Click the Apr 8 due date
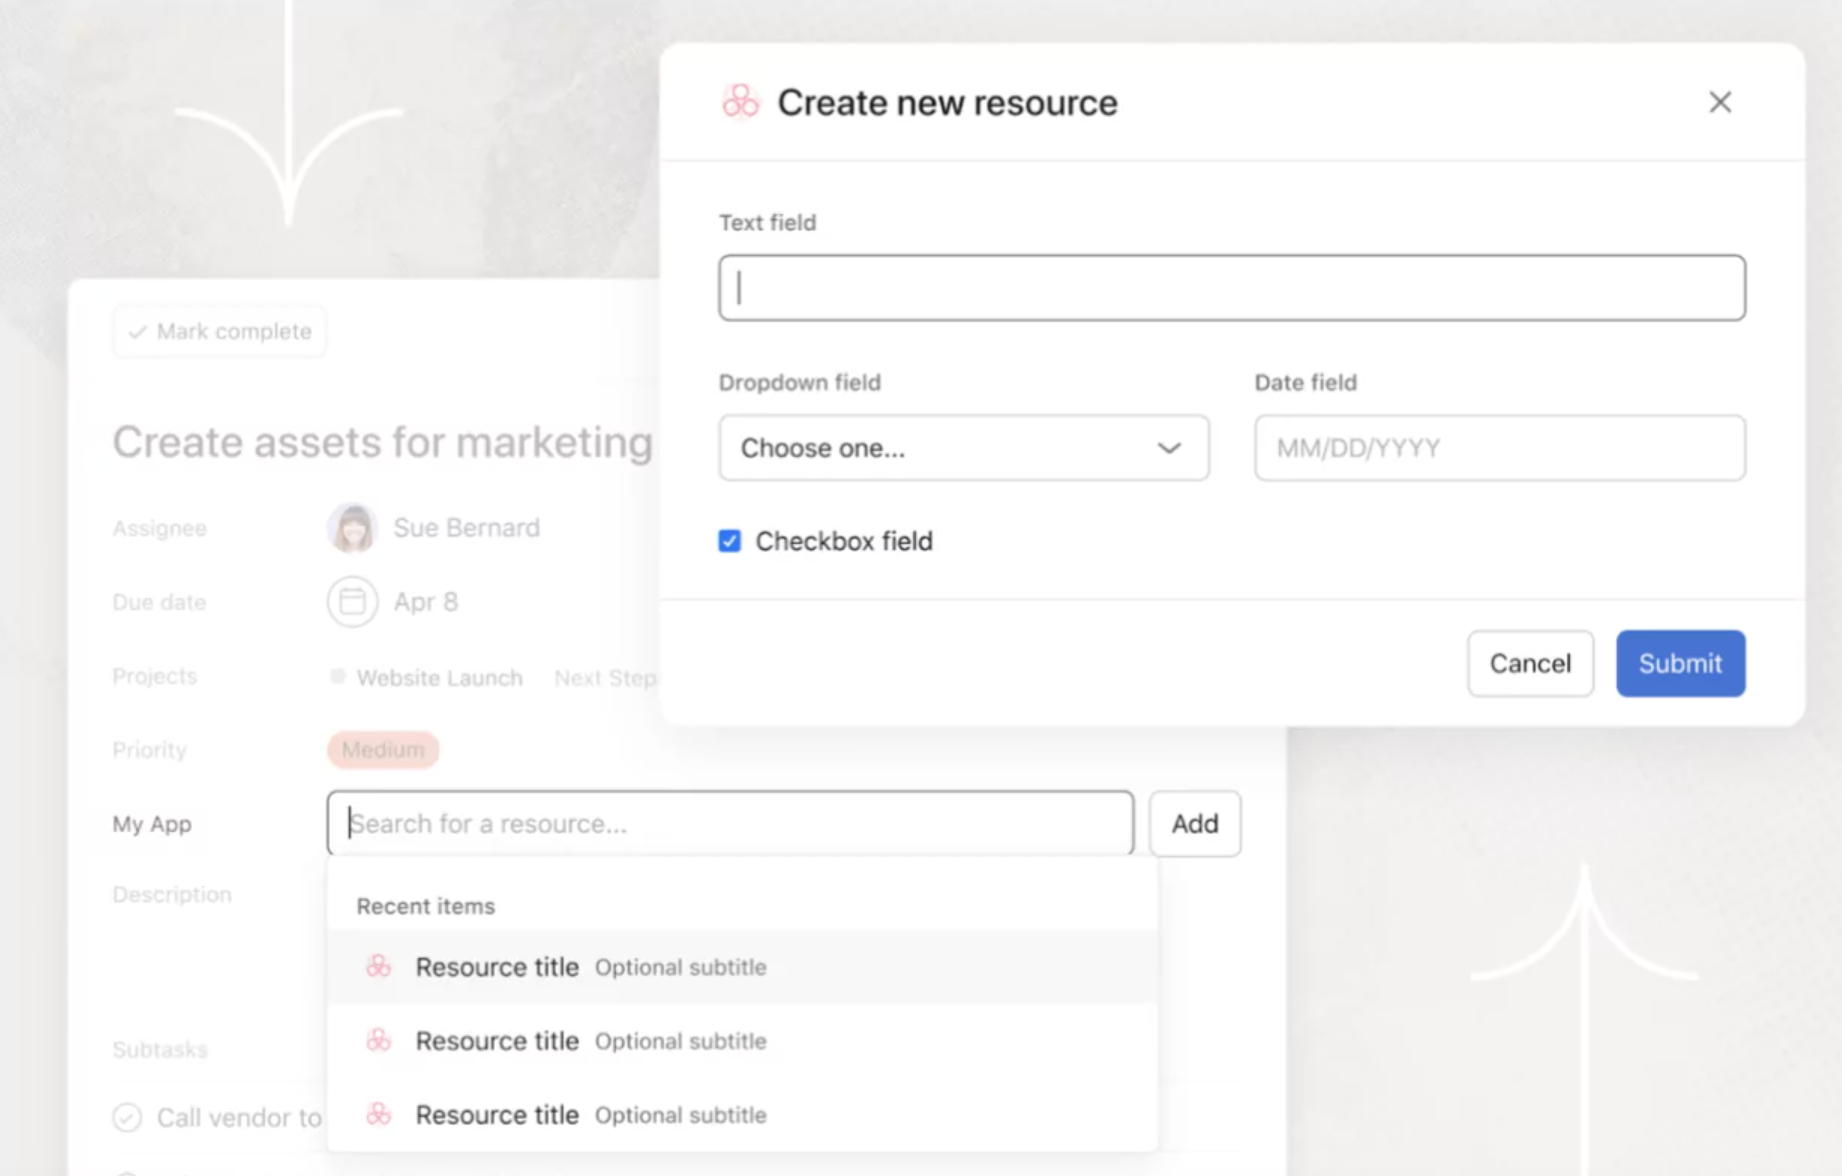 point(426,602)
